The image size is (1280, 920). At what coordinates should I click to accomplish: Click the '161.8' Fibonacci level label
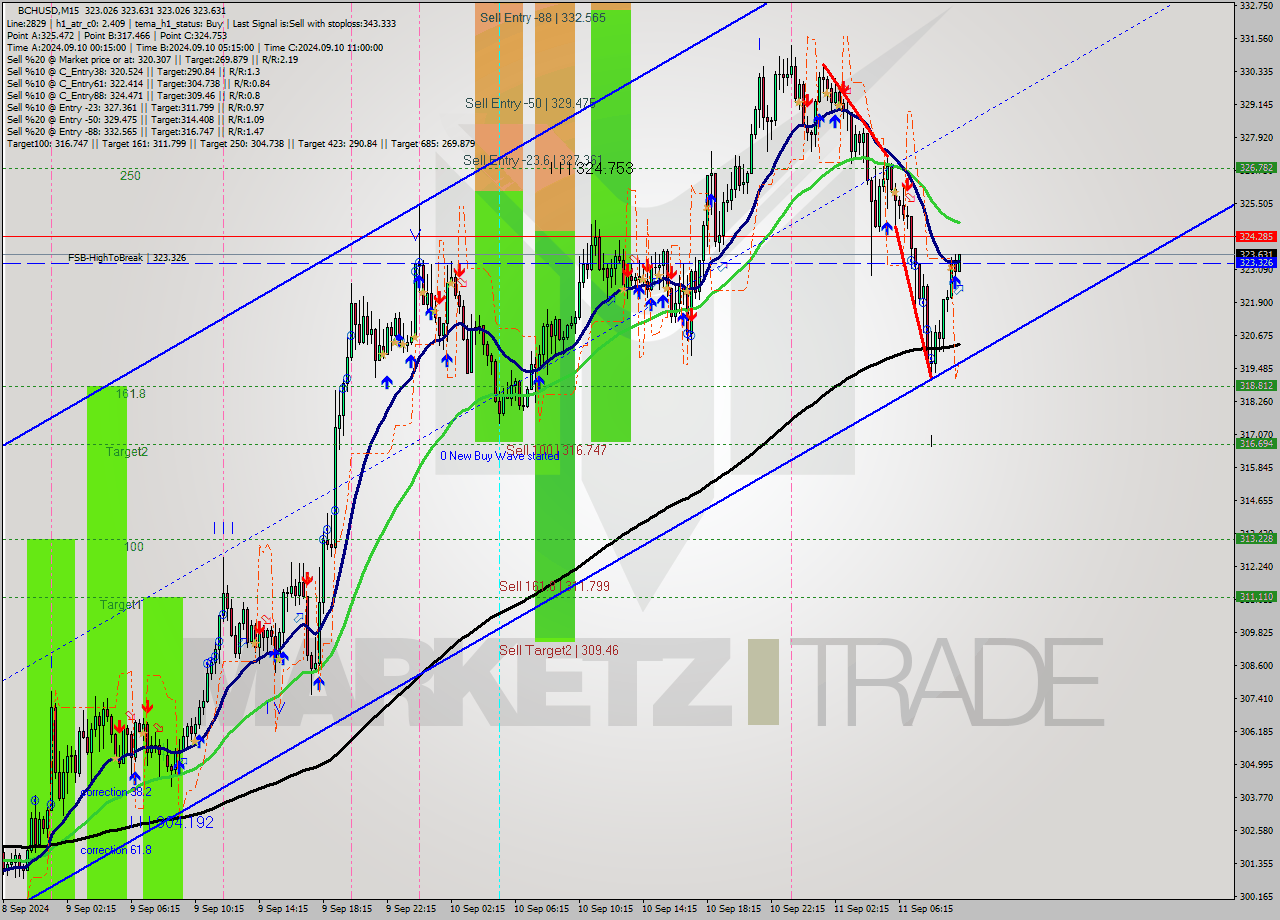click(131, 394)
